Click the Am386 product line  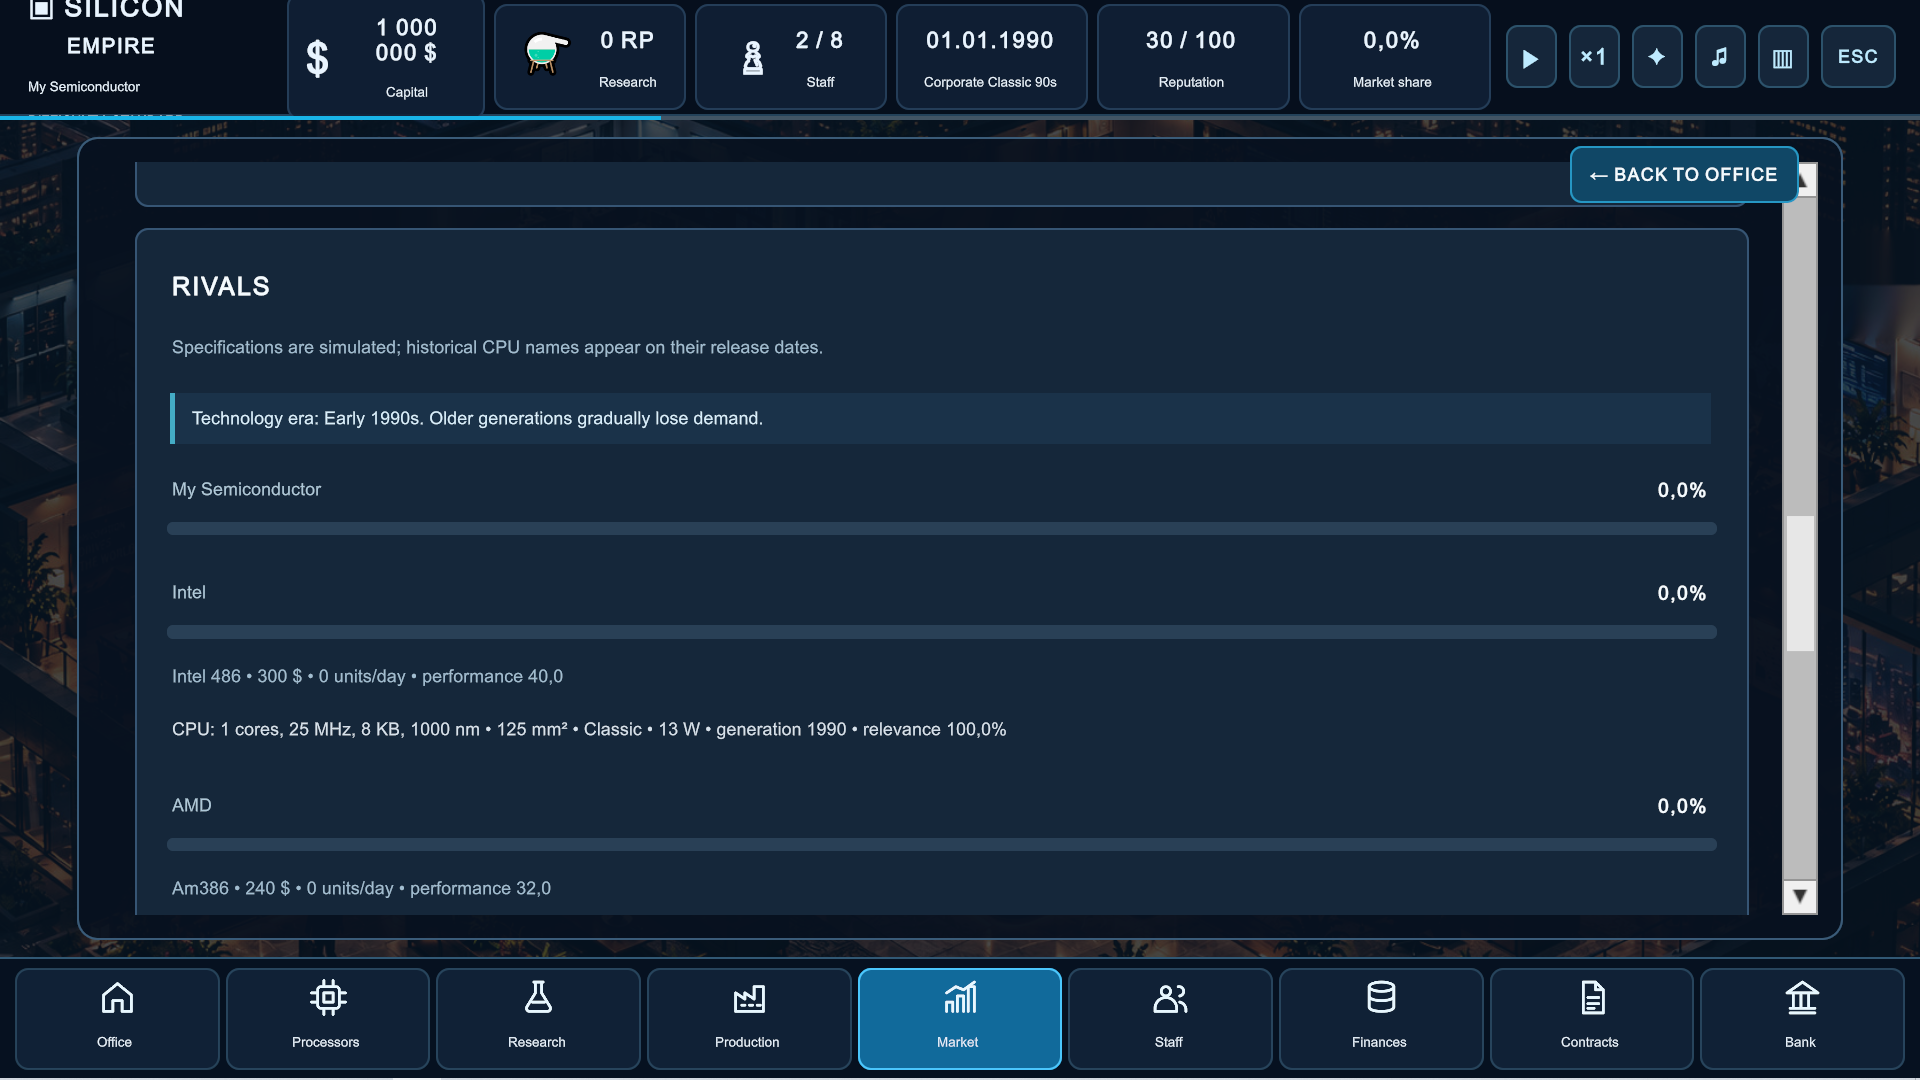tap(361, 889)
